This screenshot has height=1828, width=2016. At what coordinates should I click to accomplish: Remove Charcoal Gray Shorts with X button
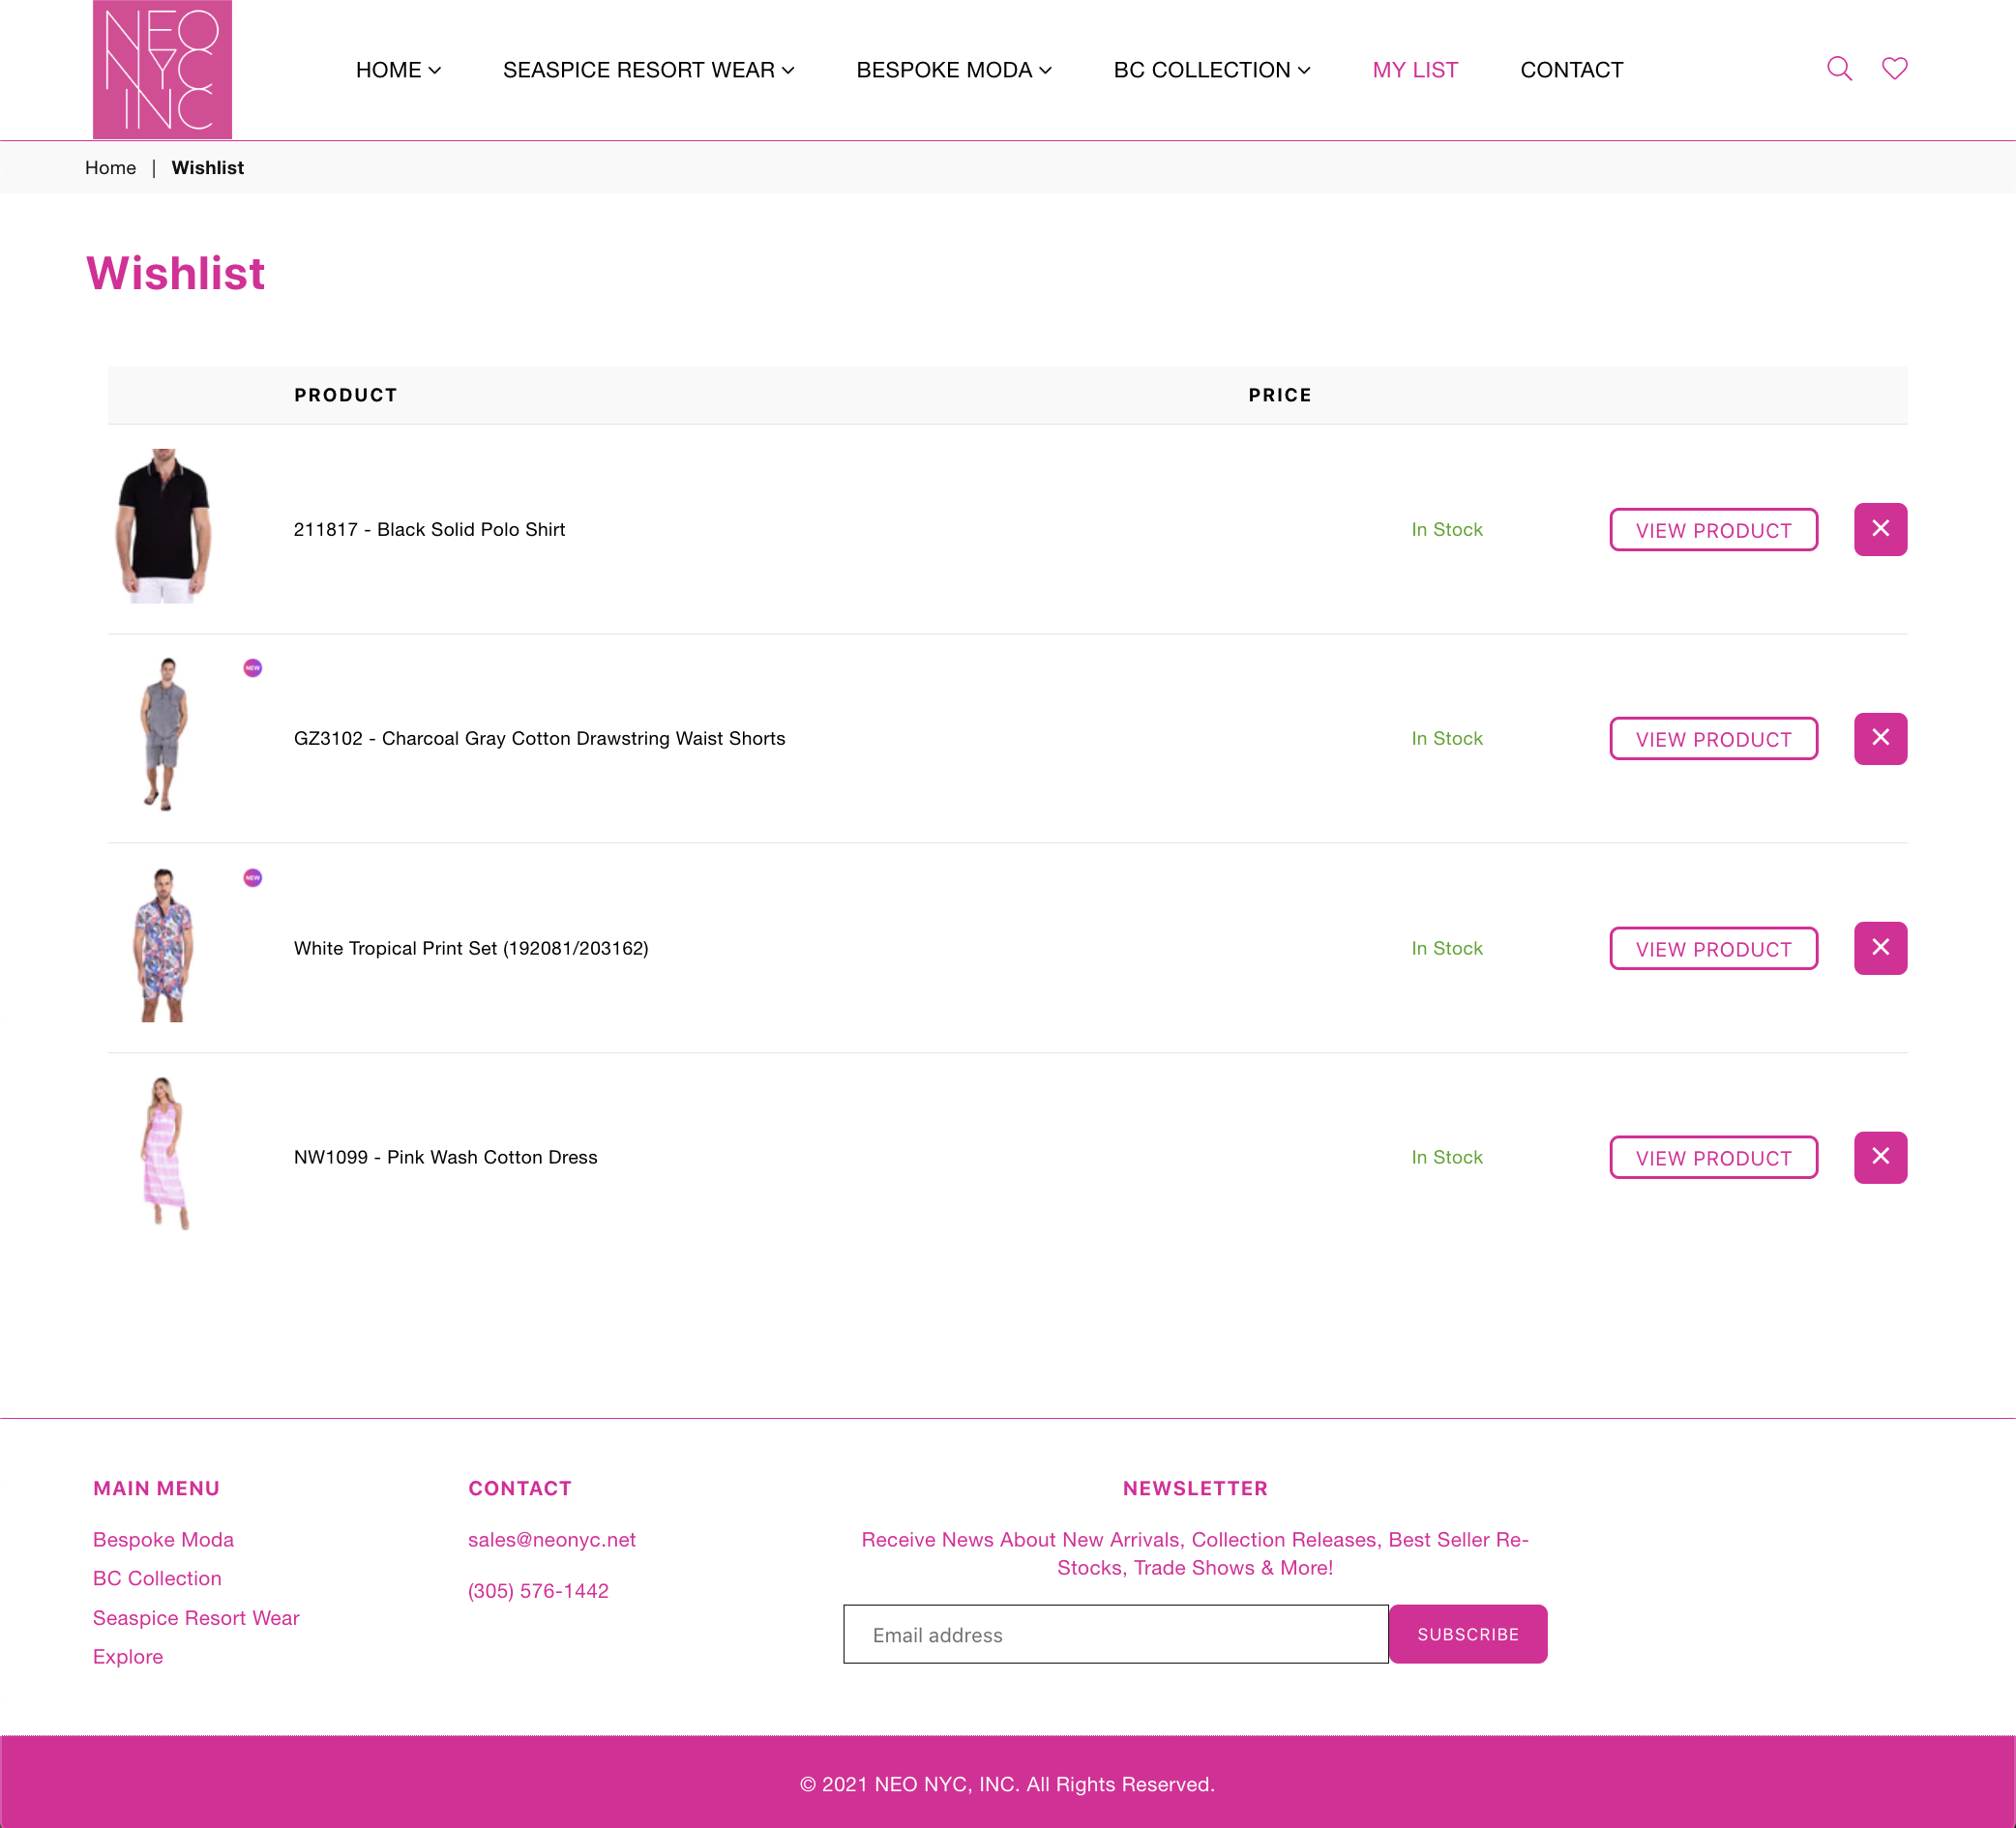[1880, 738]
